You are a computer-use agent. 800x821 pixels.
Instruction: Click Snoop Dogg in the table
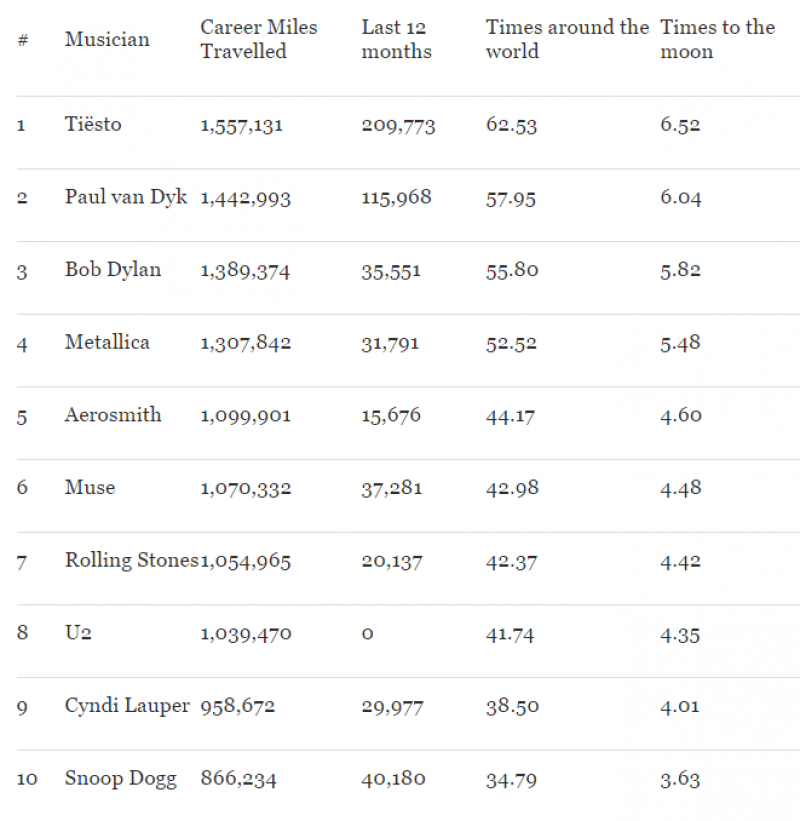click(121, 779)
